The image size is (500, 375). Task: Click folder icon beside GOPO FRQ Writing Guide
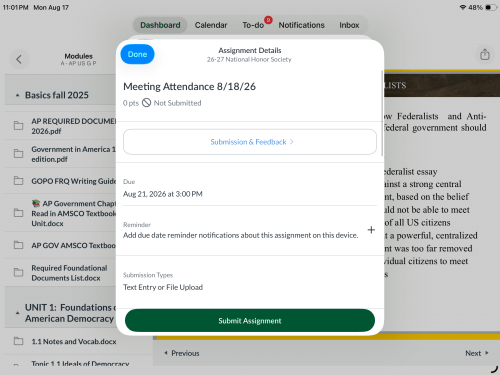(x=19, y=181)
